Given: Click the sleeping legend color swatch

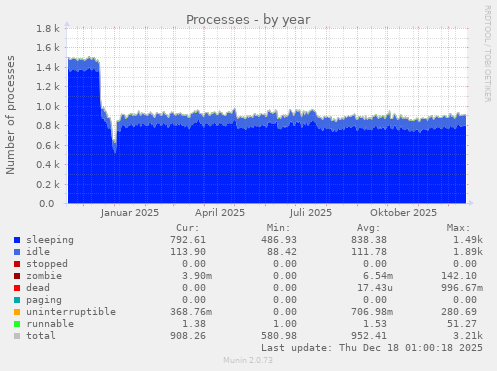Looking at the screenshot, I should tap(17, 240).
